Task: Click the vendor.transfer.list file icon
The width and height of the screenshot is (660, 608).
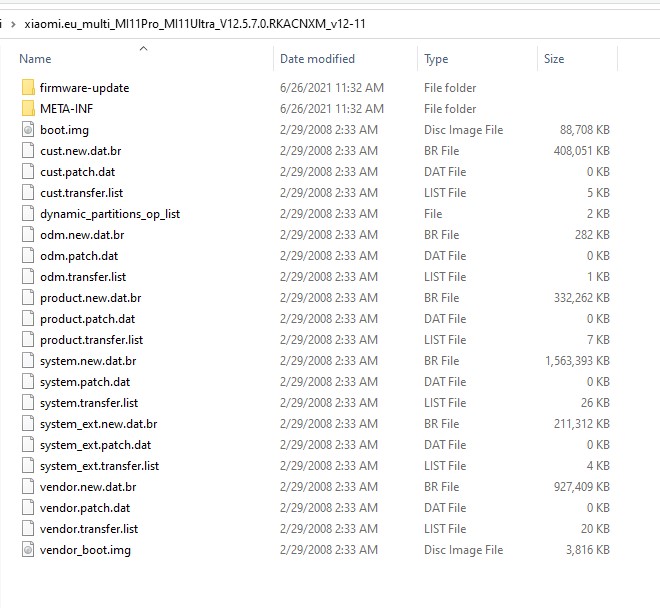Action: tap(28, 529)
